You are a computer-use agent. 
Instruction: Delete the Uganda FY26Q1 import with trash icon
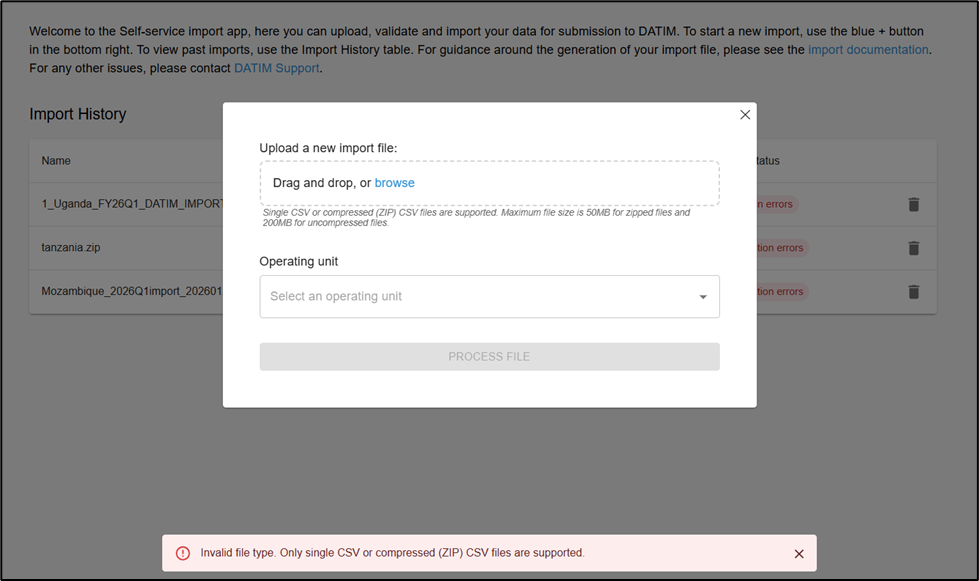913,204
